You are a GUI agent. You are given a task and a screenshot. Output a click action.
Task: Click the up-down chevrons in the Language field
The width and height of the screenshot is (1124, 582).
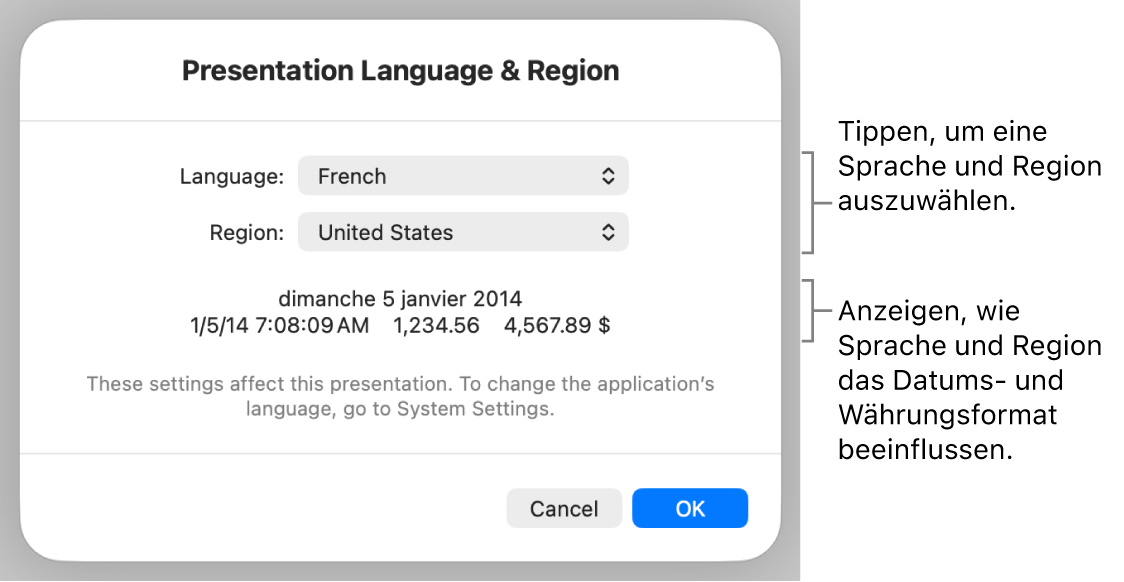608,176
